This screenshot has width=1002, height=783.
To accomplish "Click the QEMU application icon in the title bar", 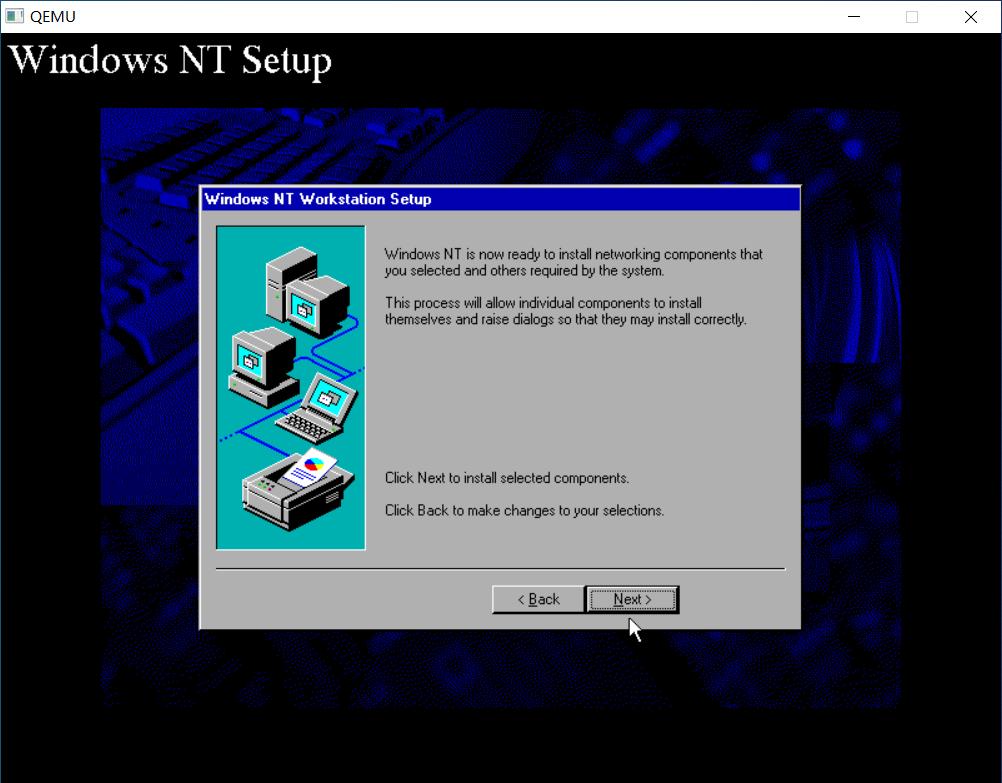I will [x=14, y=16].
